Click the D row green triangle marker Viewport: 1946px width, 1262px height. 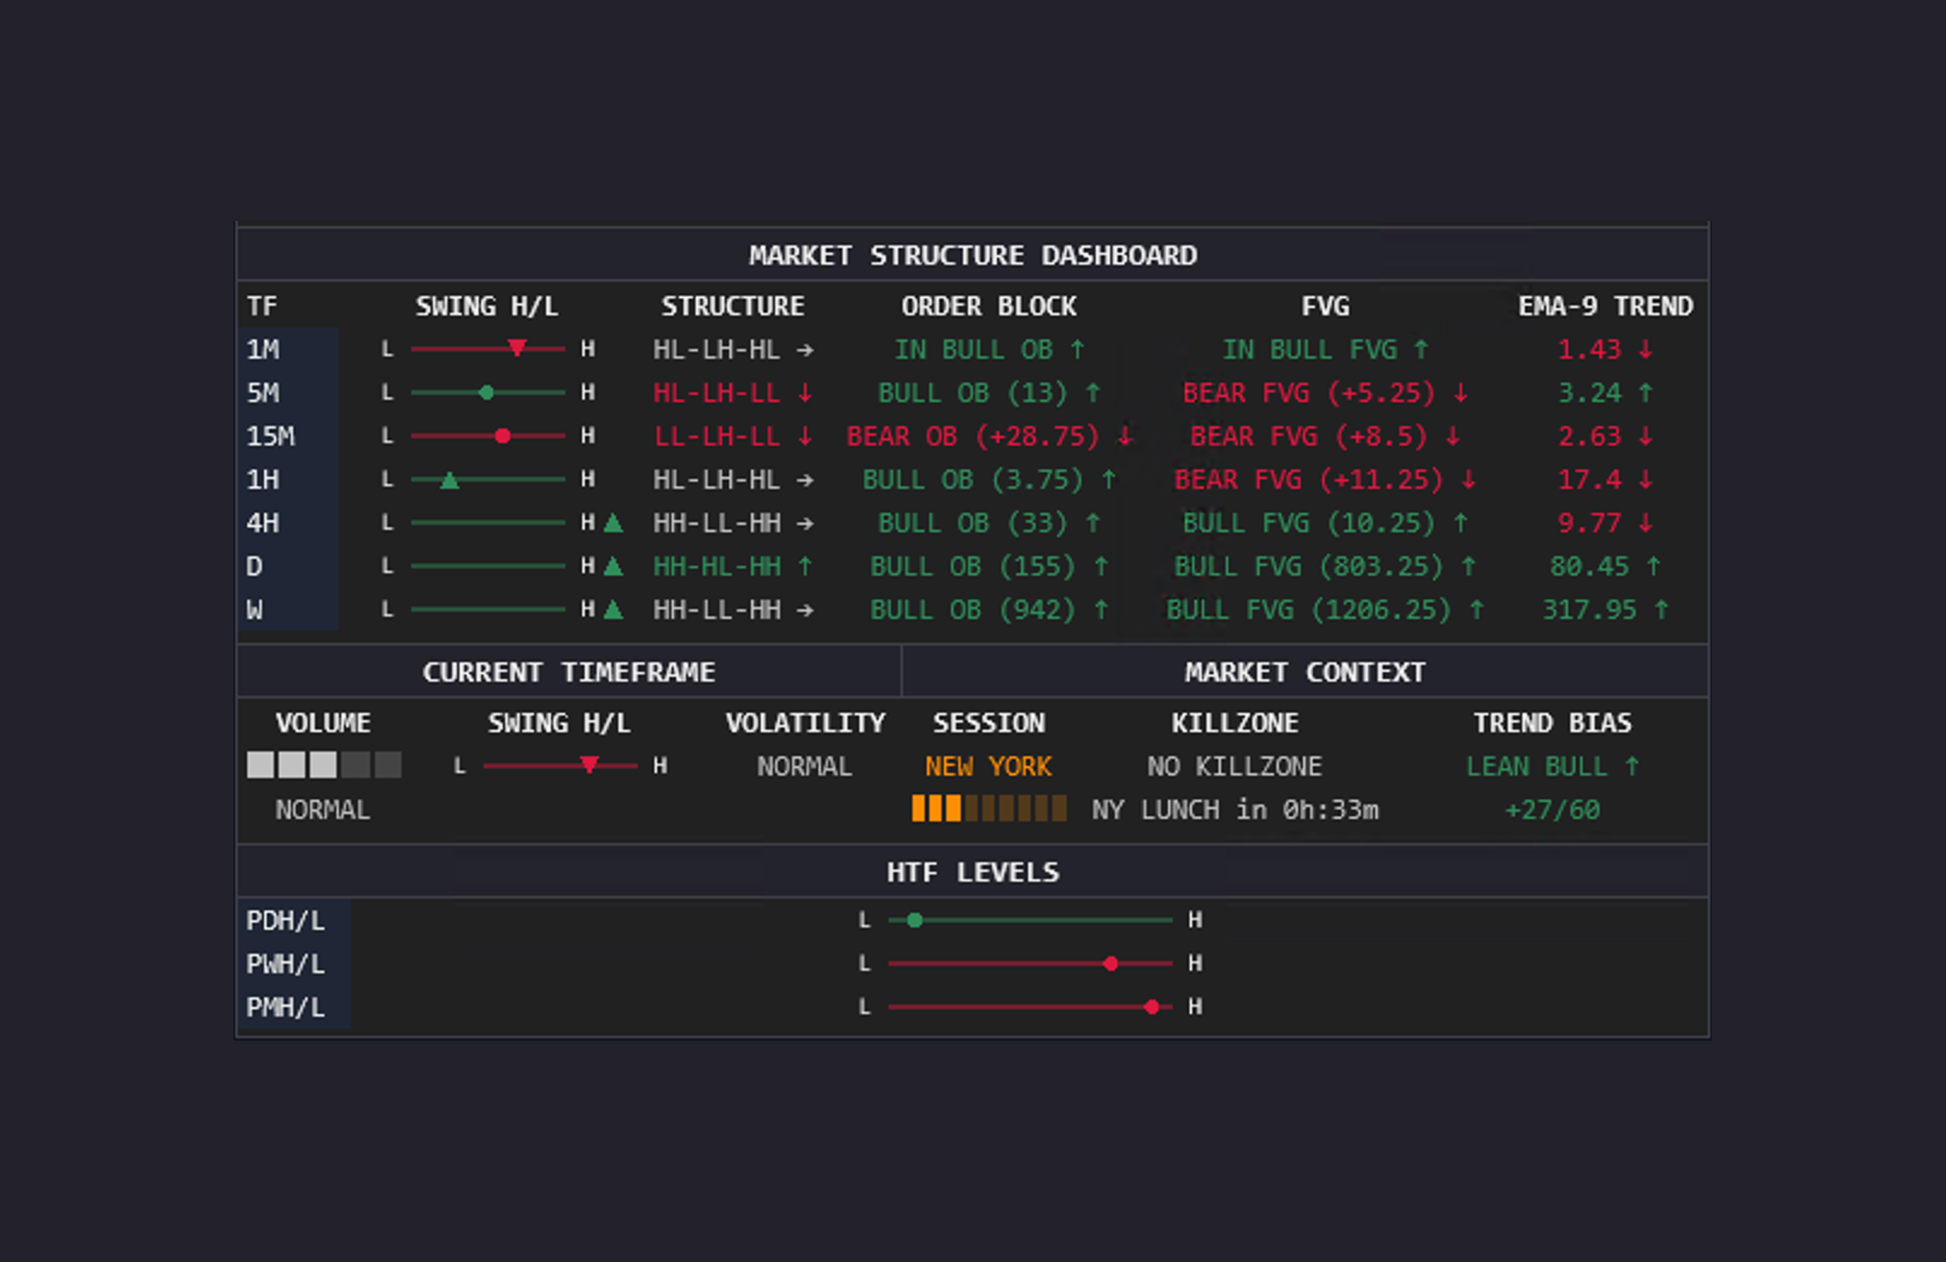[x=614, y=566]
